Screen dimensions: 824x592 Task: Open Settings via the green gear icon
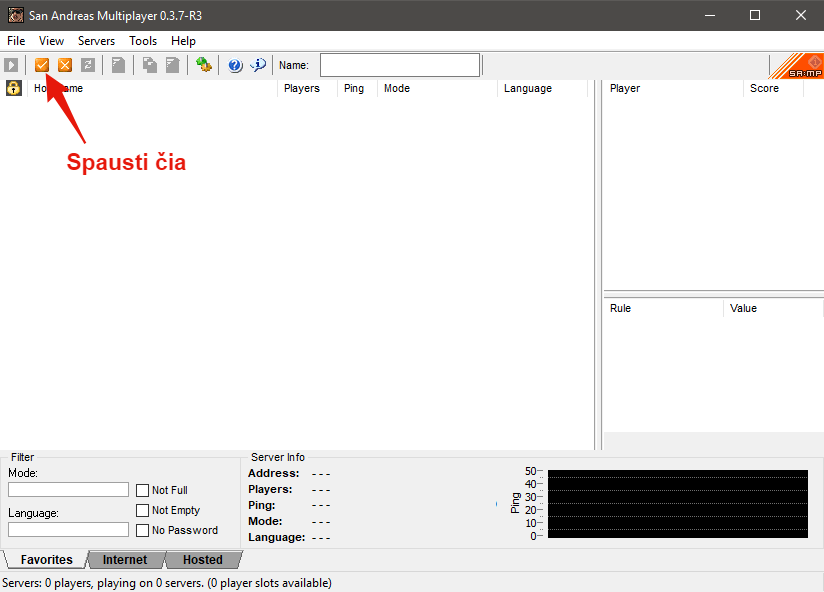click(204, 65)
